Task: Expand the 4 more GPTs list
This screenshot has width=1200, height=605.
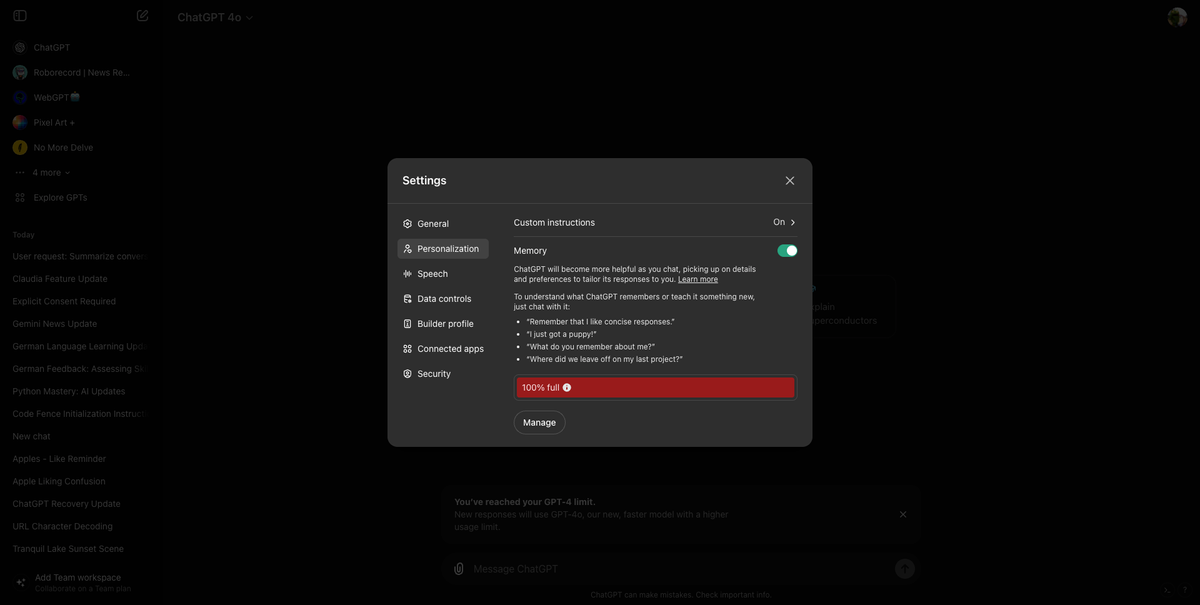Action: click(x=44, y=172)
